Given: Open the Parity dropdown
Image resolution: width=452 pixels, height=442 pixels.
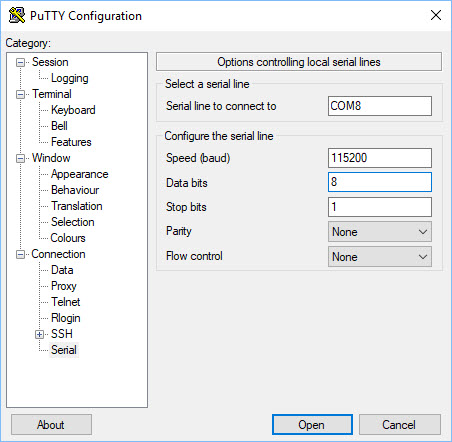Looking at the screenshot, I should pos(380,232).
